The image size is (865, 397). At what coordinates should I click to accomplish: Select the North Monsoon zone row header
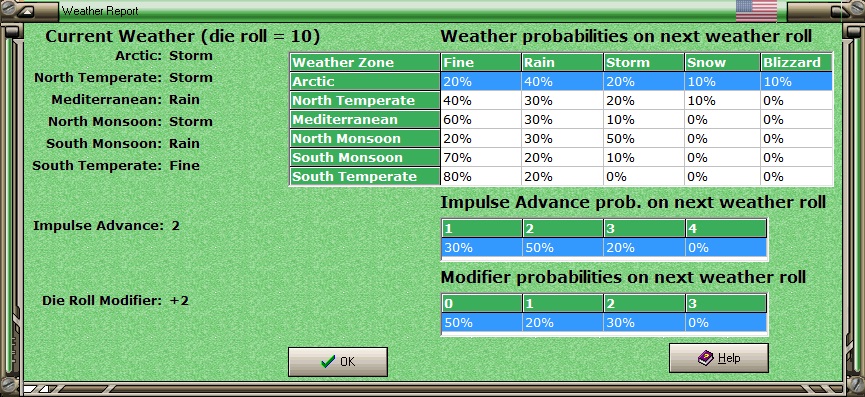(x=365, y=138)
